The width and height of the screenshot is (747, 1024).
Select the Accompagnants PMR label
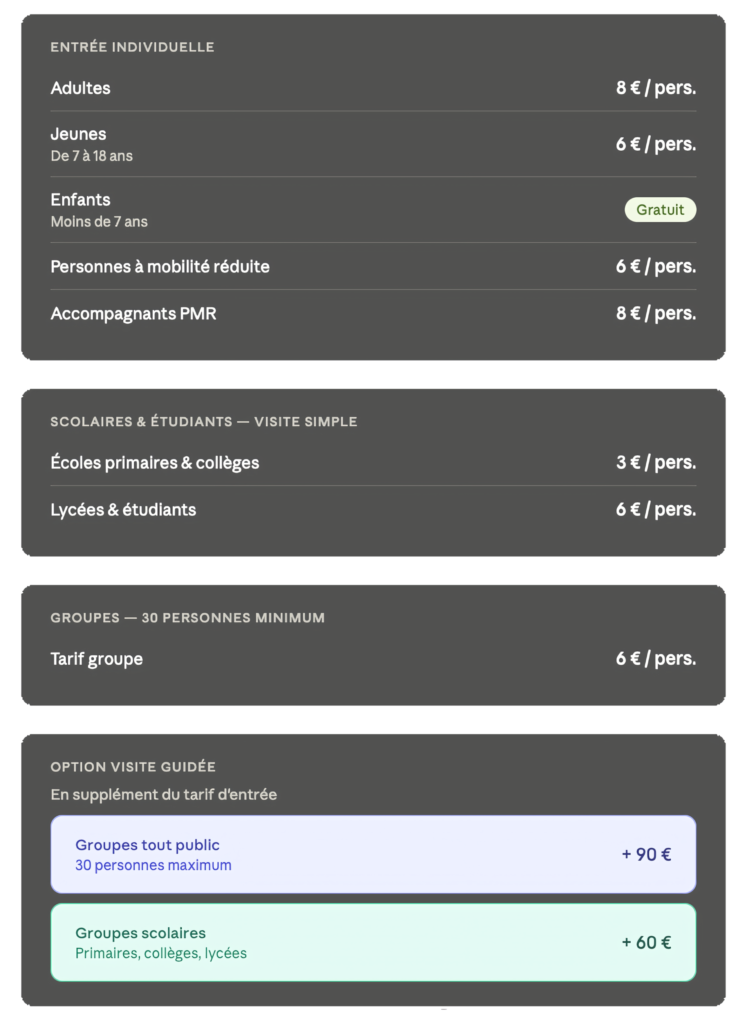(x=133, y=314)
